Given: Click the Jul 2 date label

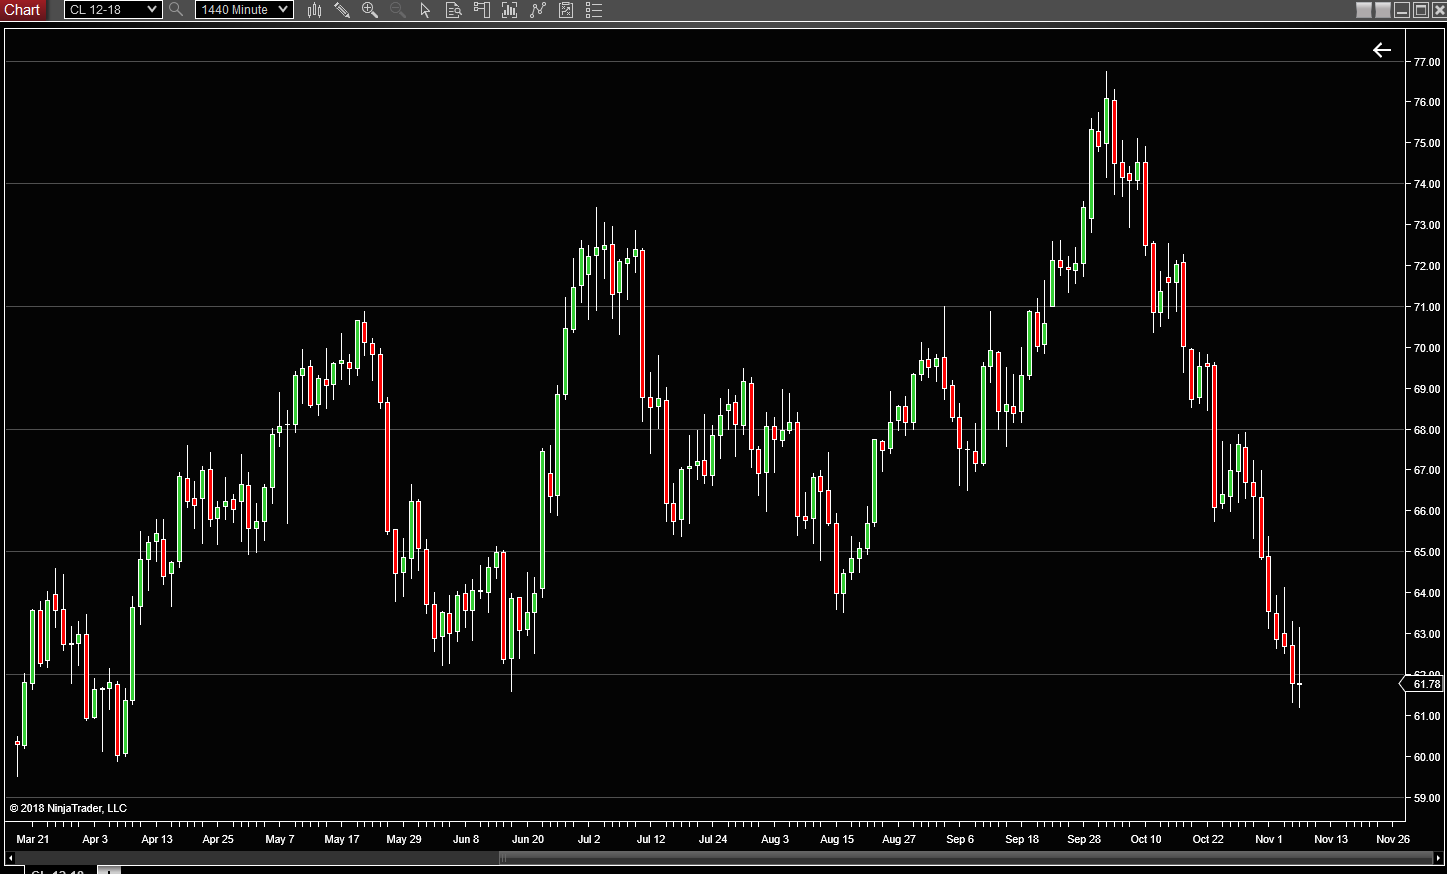Looking at the screenshot, I should 589,839.
